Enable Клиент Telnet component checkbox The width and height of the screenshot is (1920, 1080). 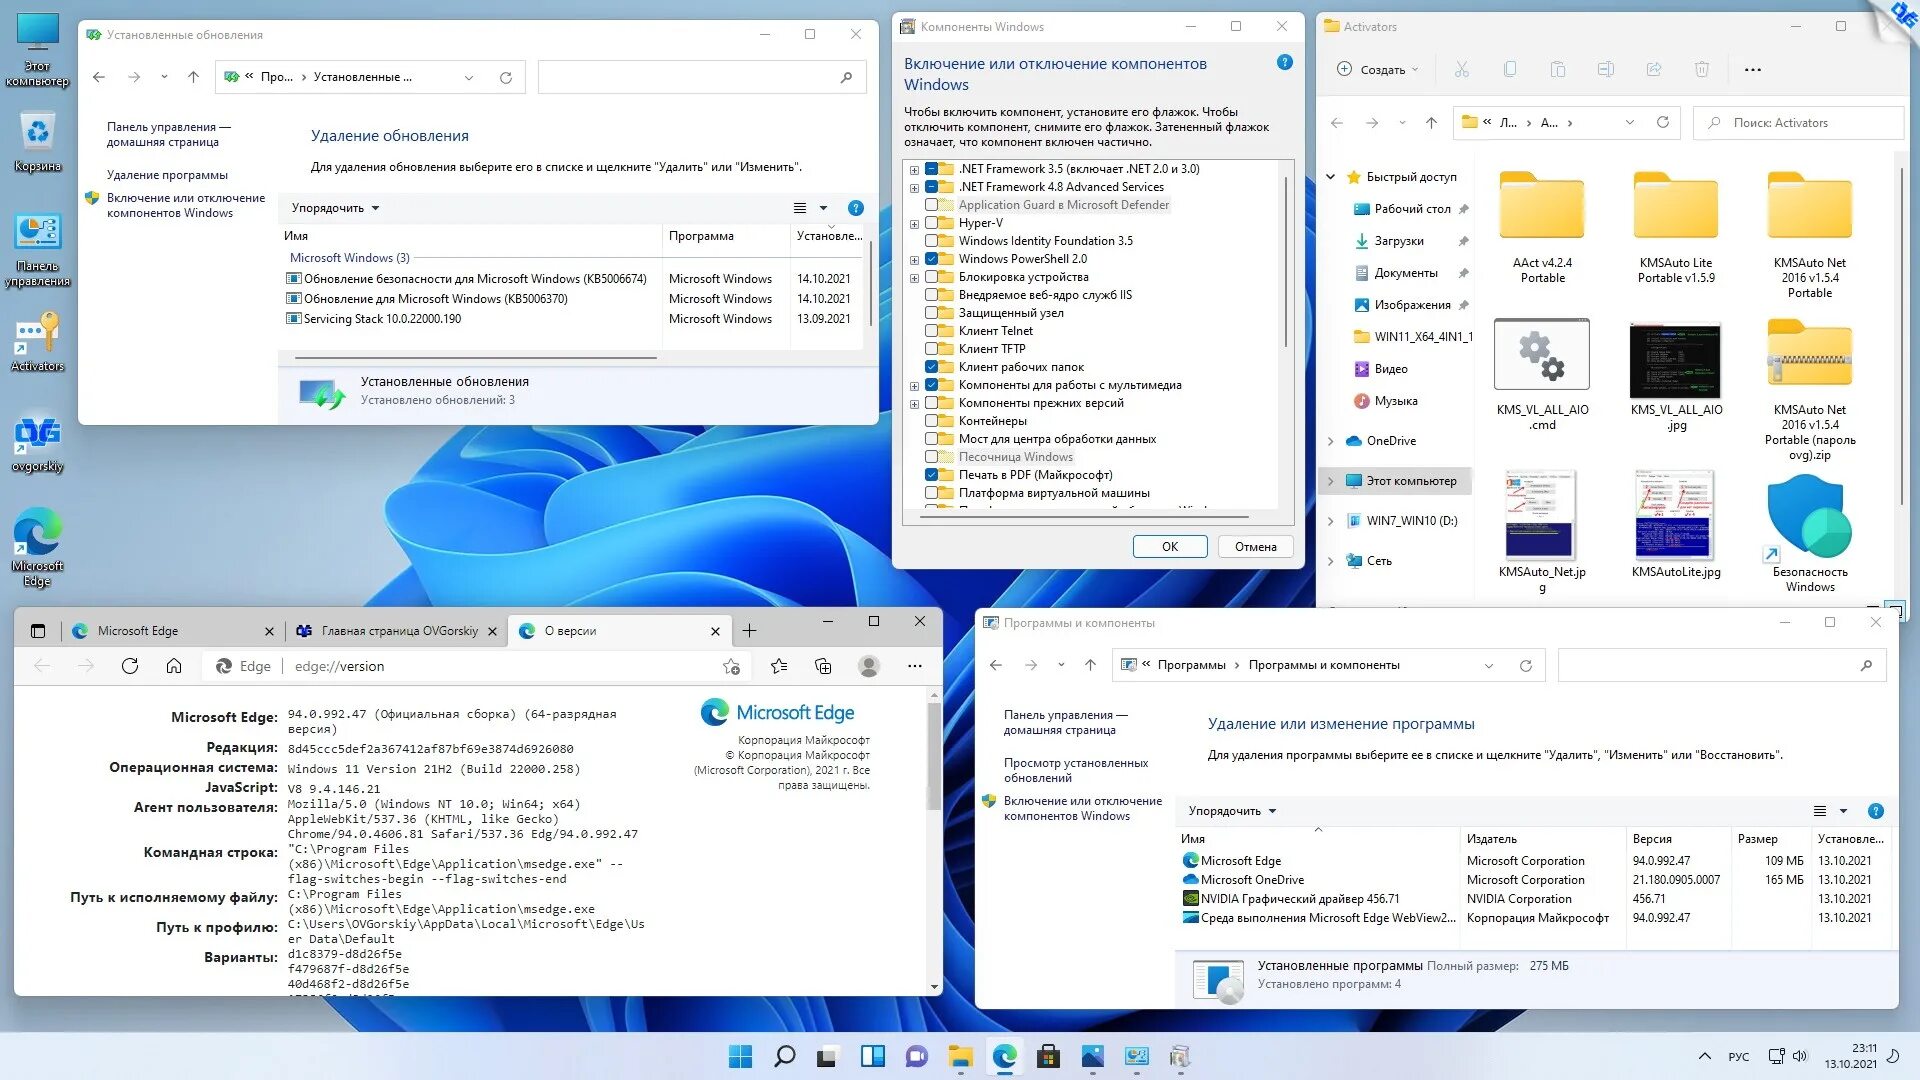pyautogui.click(x=932, y=330)
